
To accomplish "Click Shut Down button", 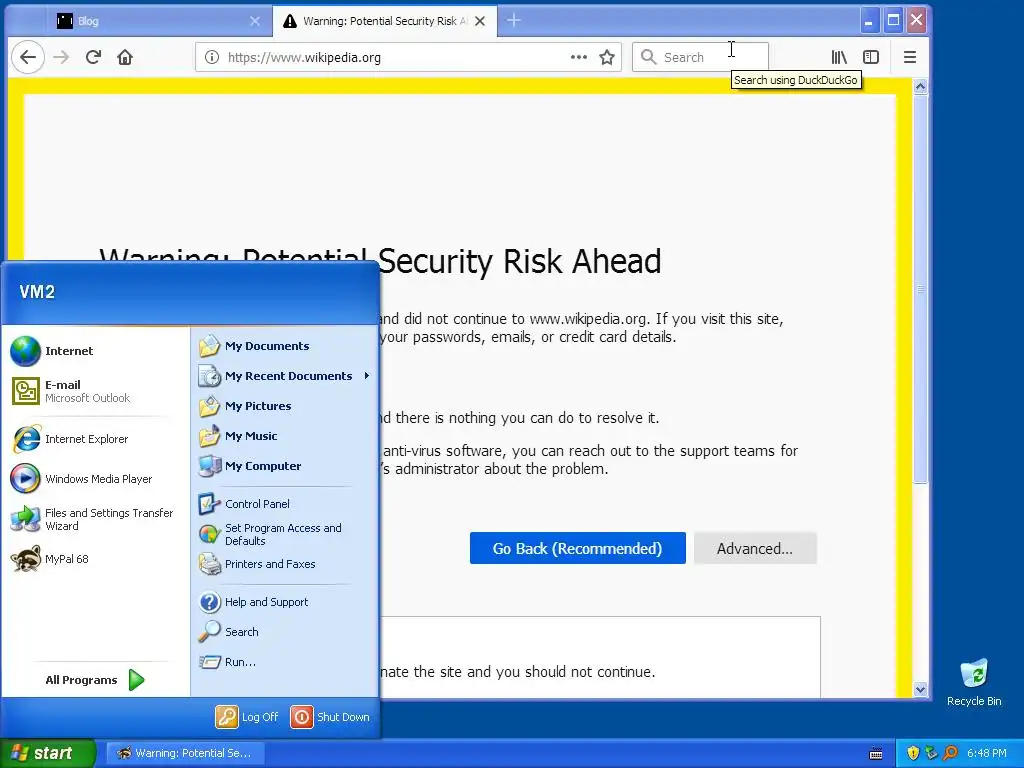I will point(330,717).
